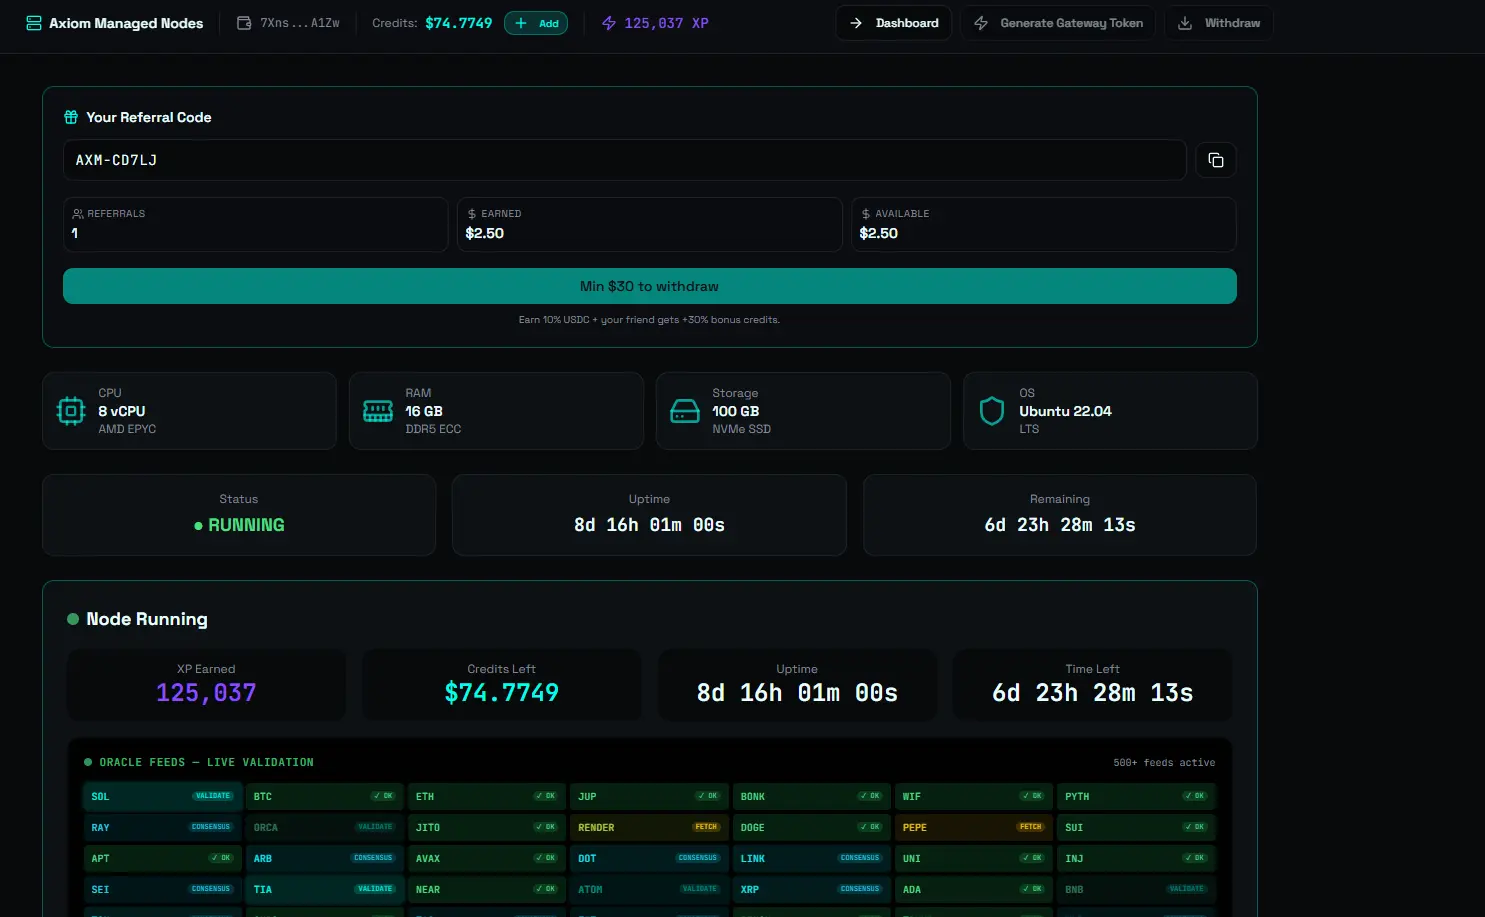Click the Uptime value in Node Running panel
The width and height of the screenshot is (1485, 917).
(x=797, y=693)
